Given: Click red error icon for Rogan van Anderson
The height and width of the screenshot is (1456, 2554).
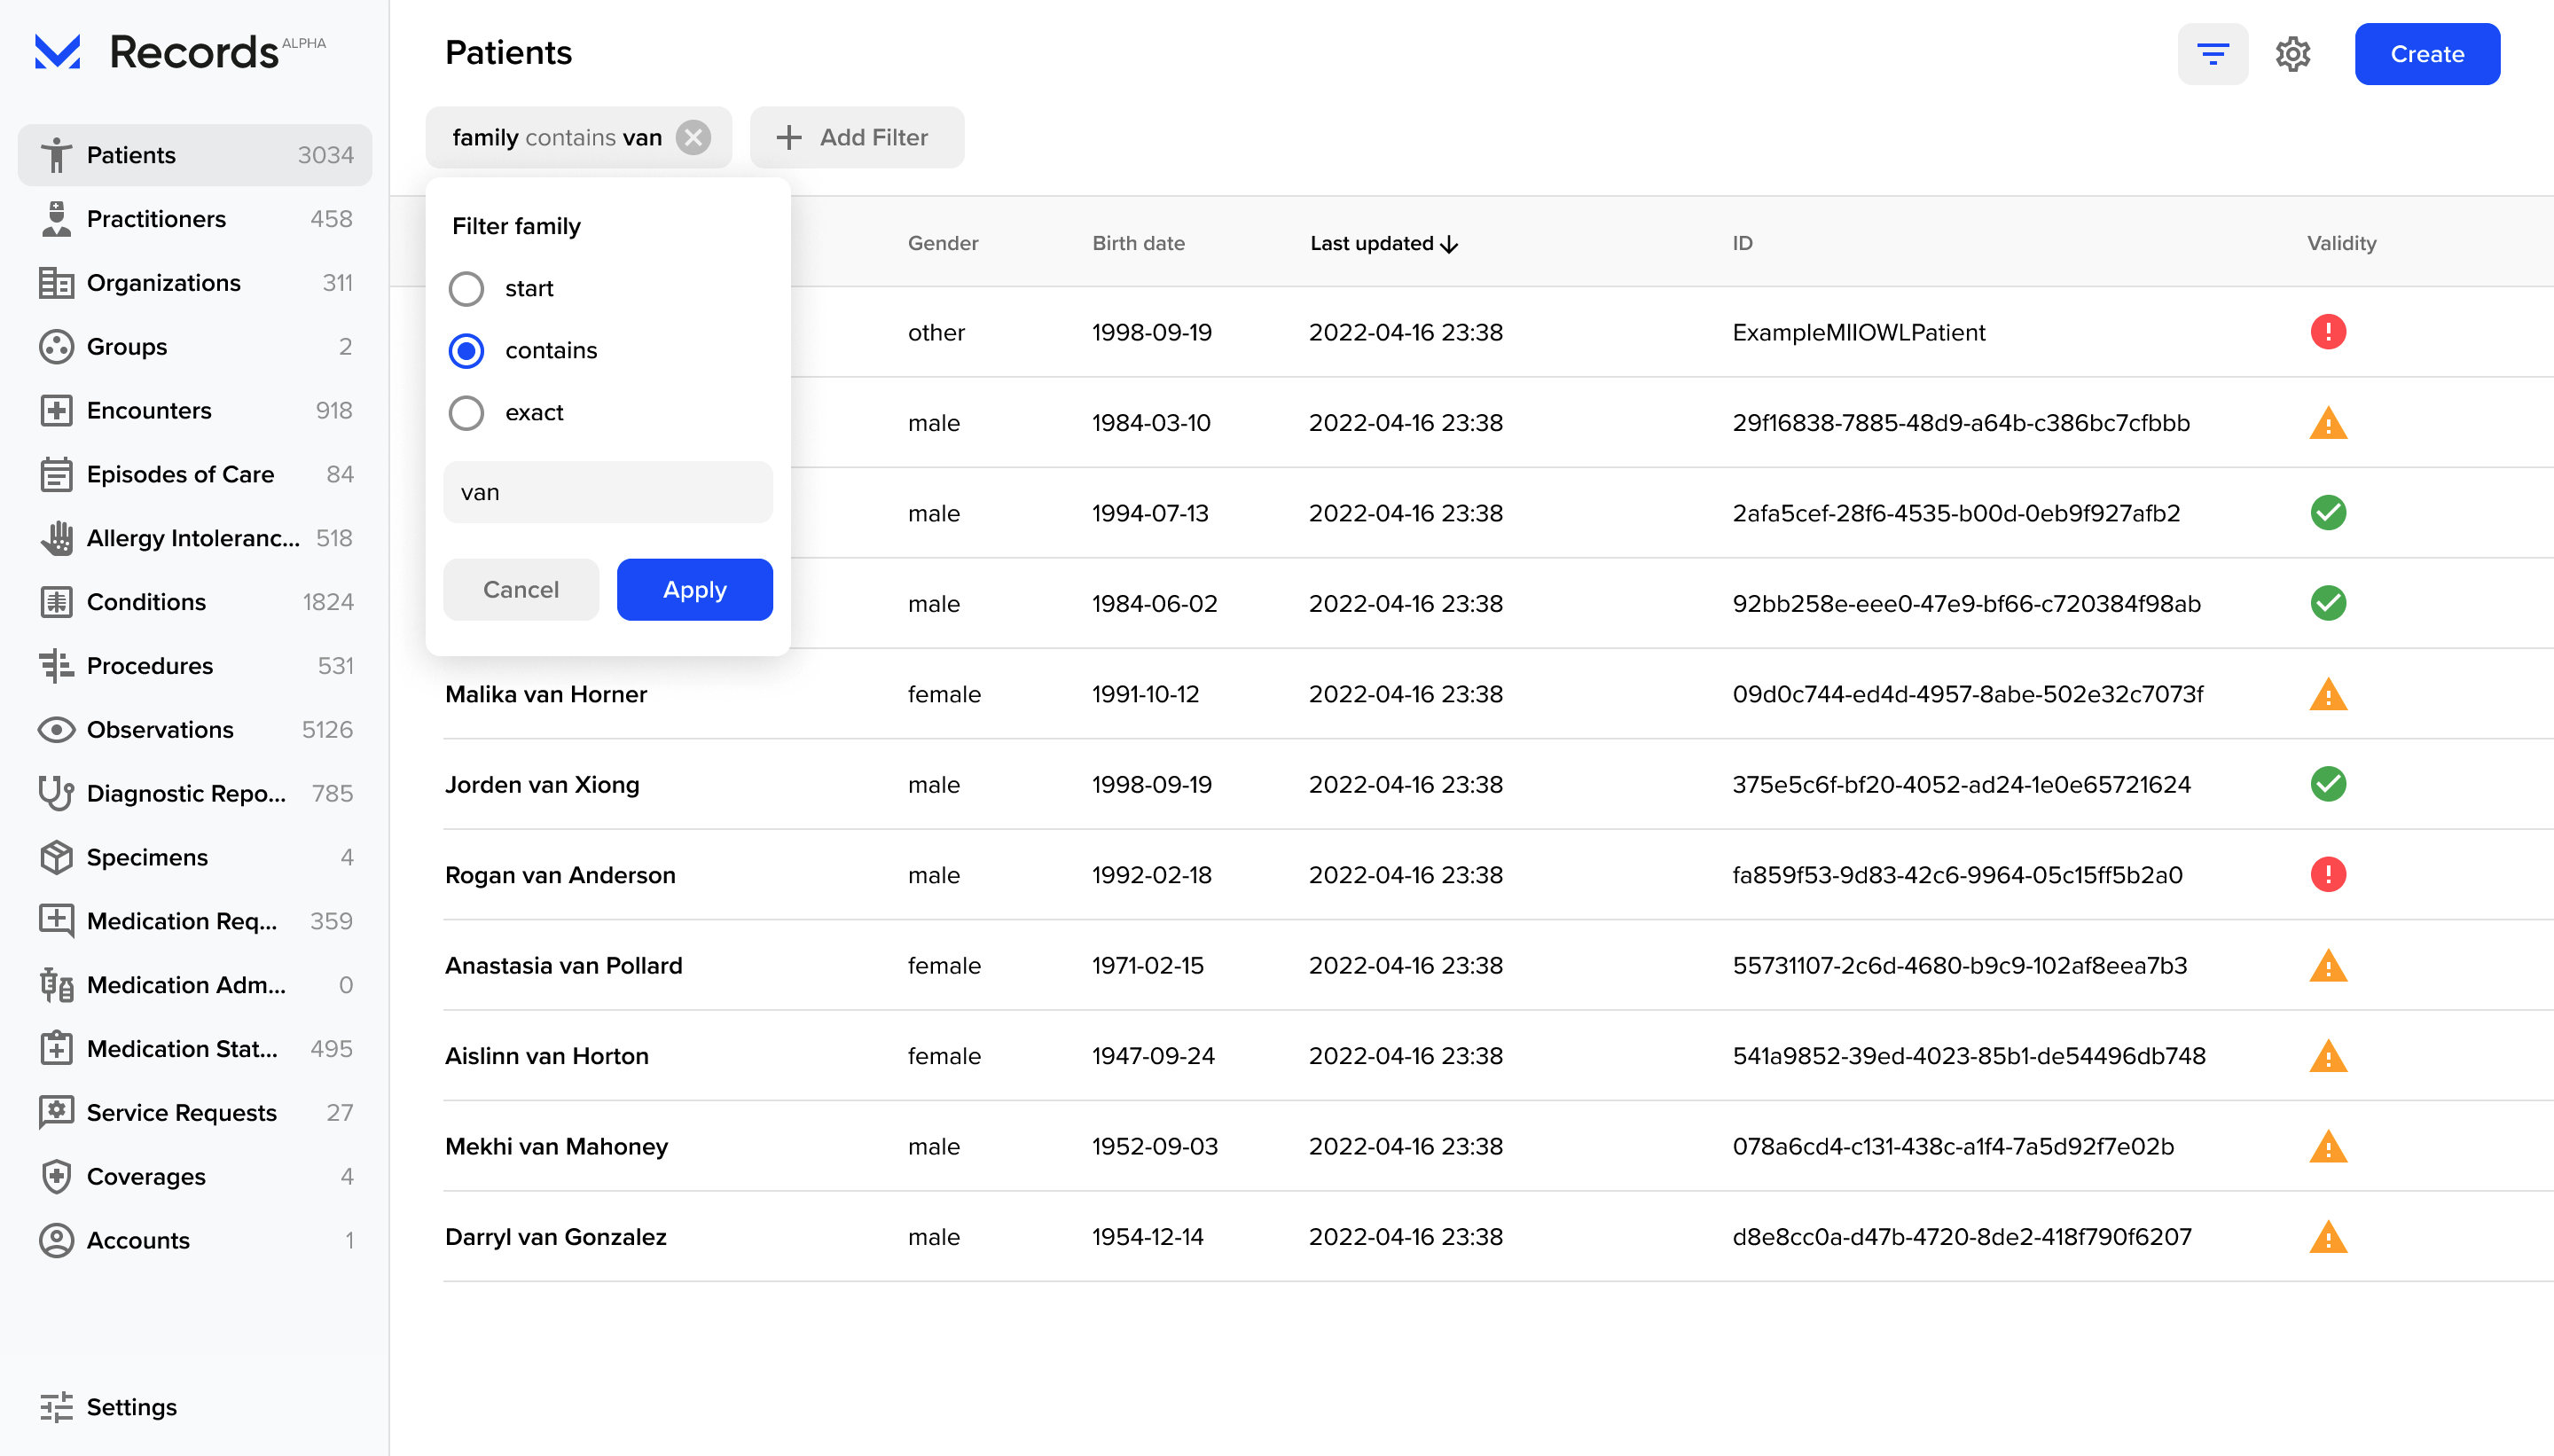Looking at the screenshot, I should [2328, 875].
